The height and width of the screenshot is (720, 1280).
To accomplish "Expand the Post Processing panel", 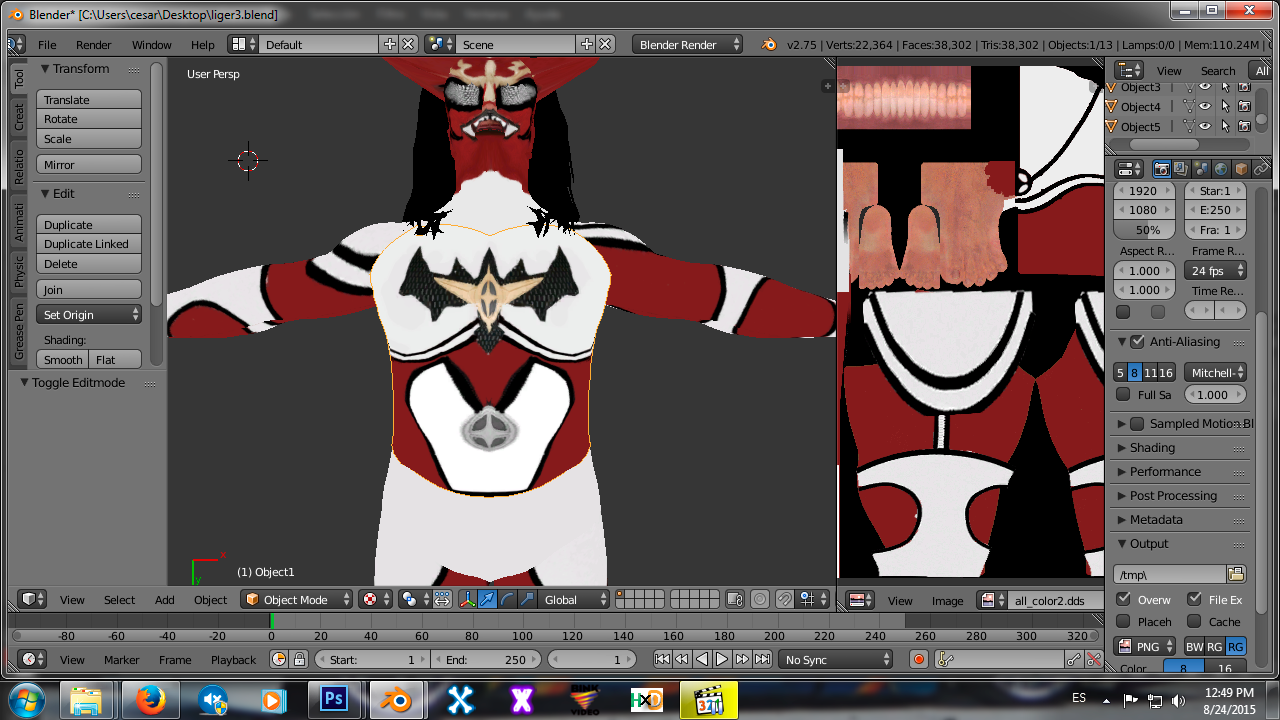I will (x=1173, y=495).
